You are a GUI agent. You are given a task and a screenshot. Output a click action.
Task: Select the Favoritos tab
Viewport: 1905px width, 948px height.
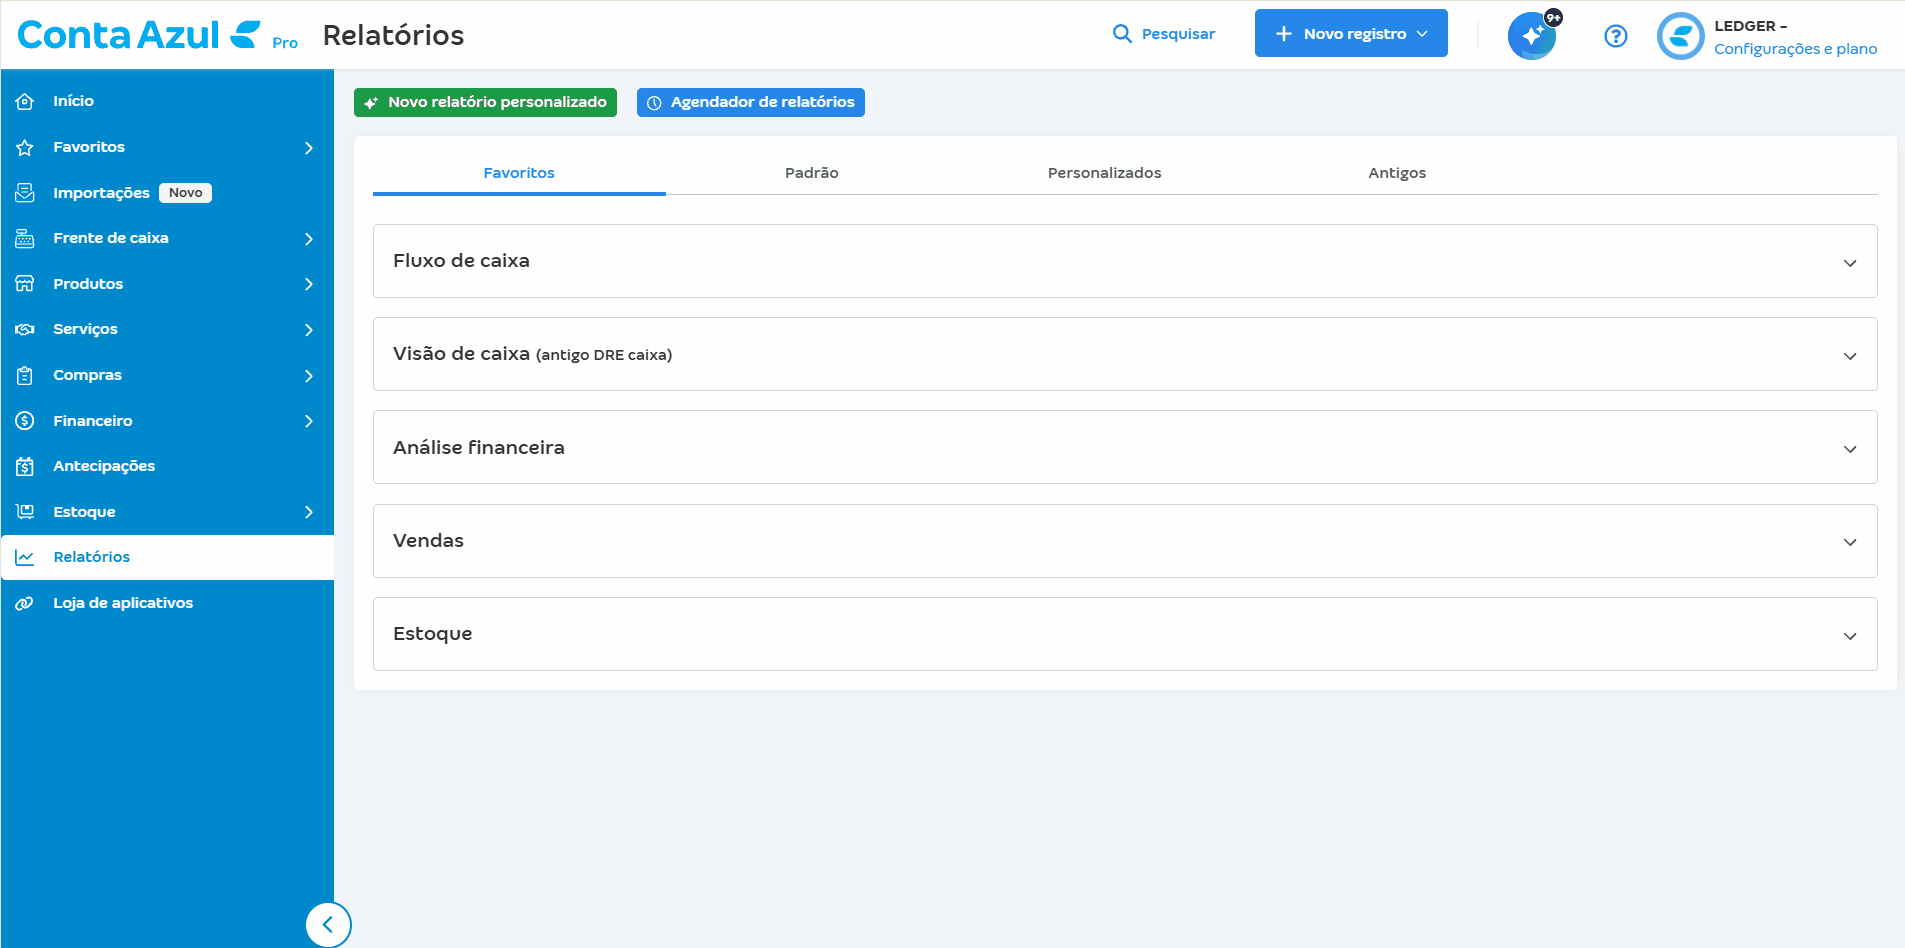tap(519, 173)
